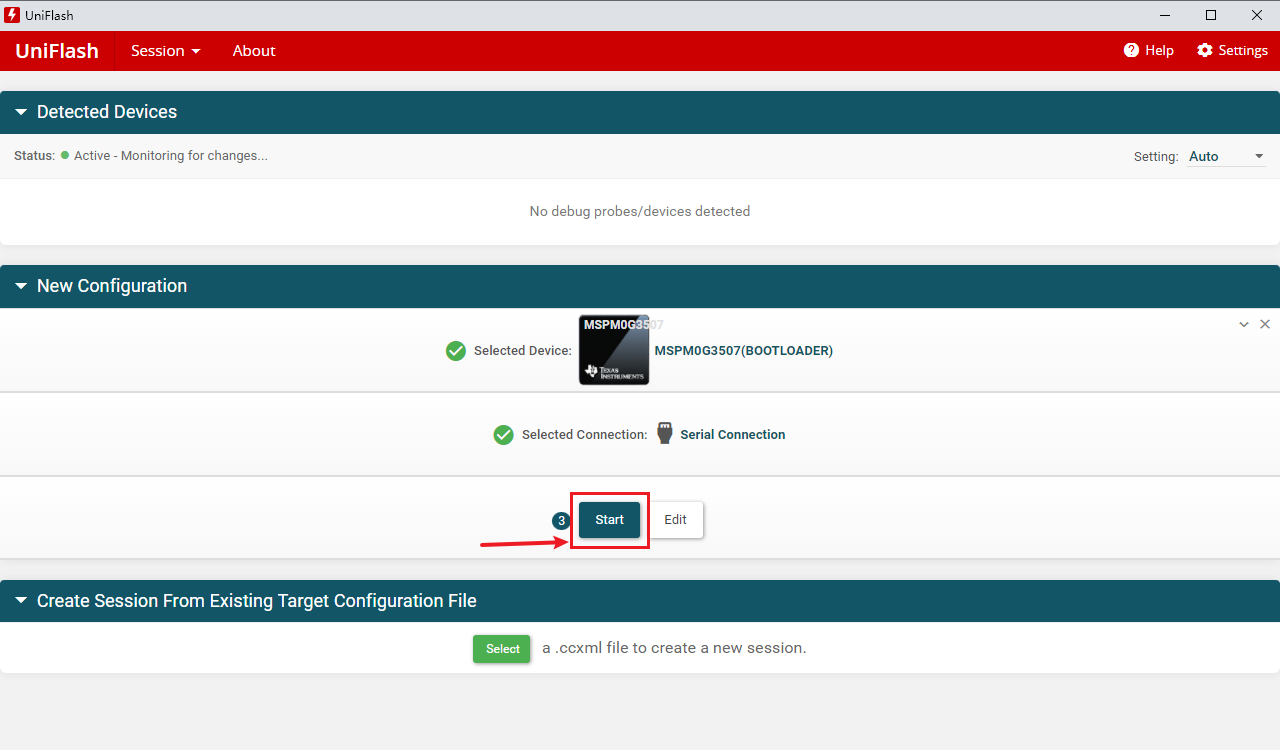Viewport: 1280px width, 750px height.
Task: Edit the selected configuration
Action: [676, 520]
